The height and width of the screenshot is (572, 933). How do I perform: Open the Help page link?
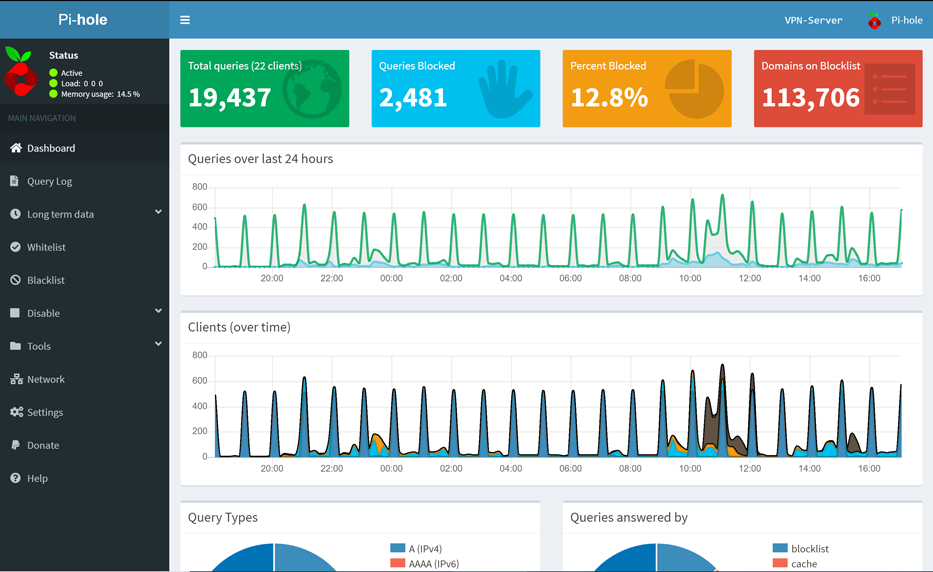(x=84, y=478)
